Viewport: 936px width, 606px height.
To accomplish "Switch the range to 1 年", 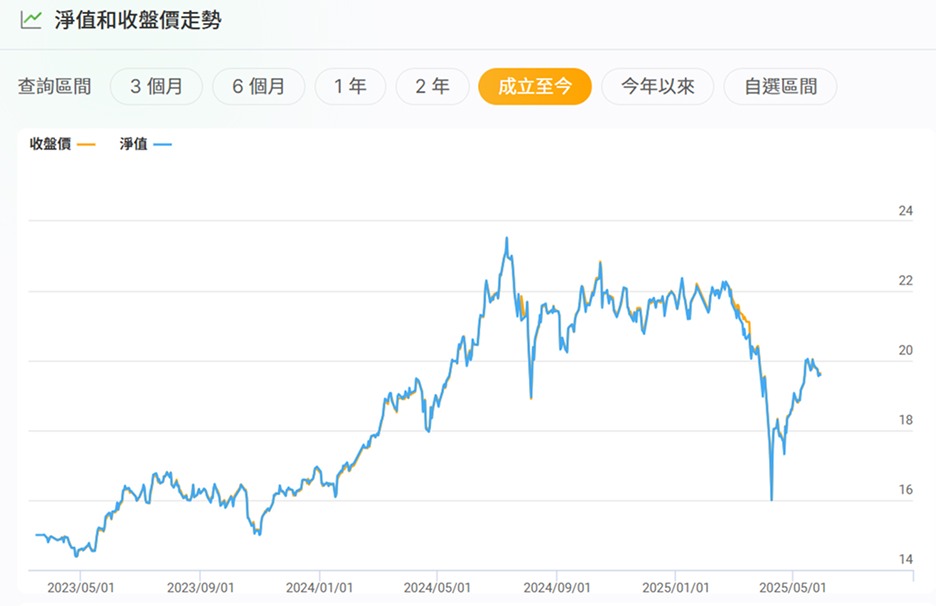I will (x=350, y=87).
